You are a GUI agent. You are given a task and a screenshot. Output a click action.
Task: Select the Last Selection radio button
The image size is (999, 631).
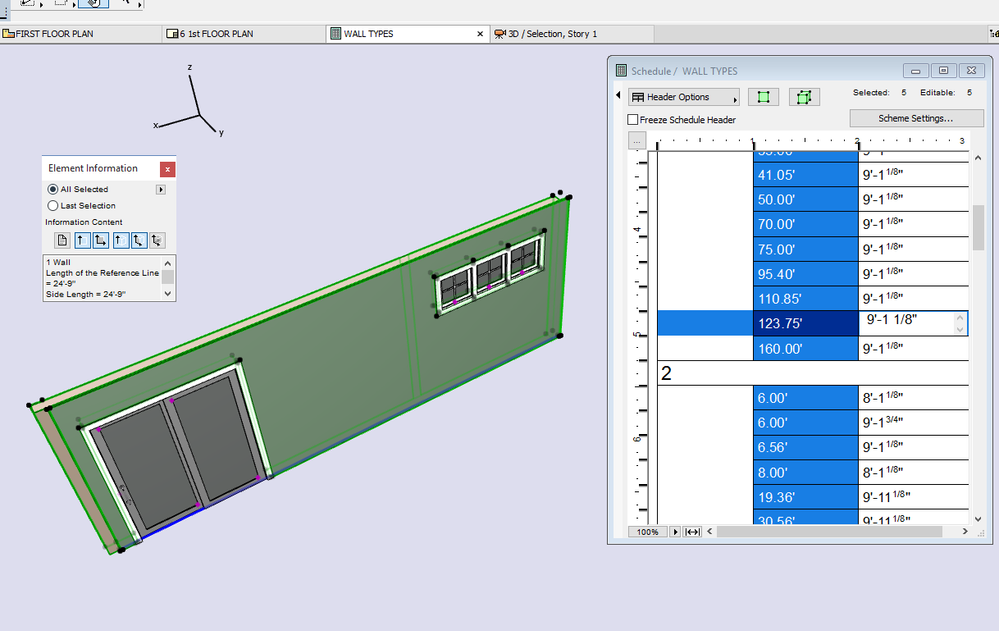[53, 205]
